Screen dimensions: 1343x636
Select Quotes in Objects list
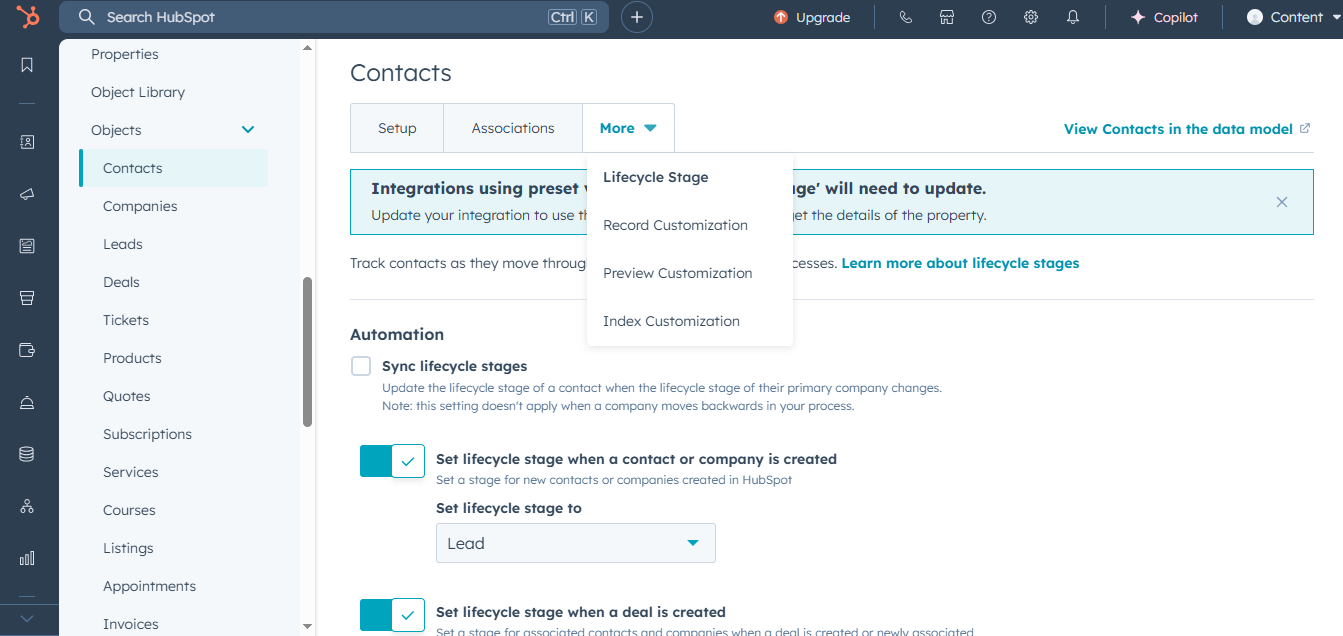click(x=127, y=396)
